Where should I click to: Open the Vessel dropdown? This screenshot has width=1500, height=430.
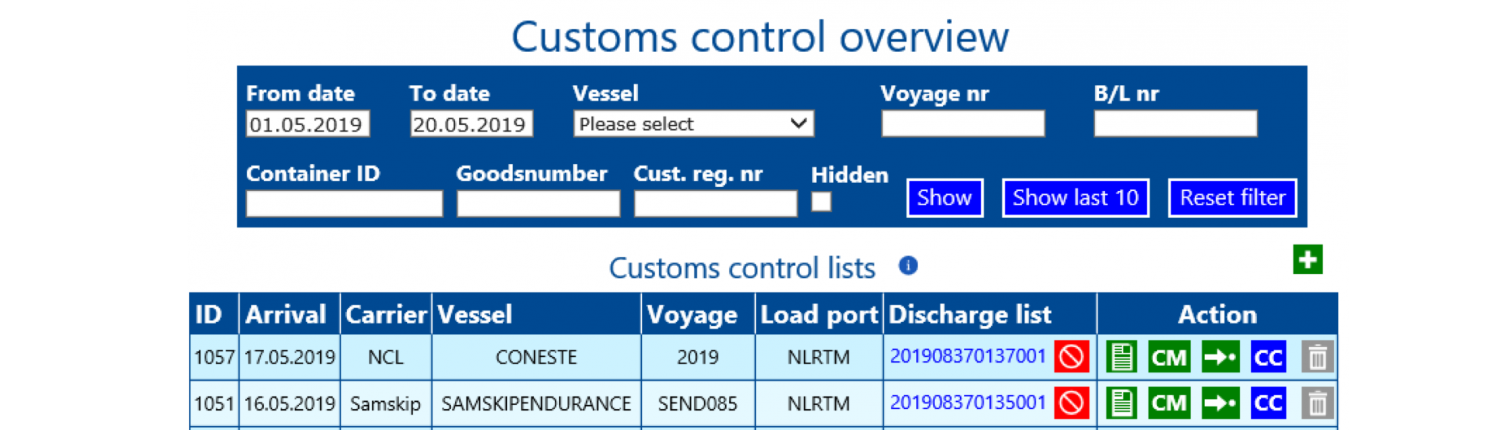[693, 124]
